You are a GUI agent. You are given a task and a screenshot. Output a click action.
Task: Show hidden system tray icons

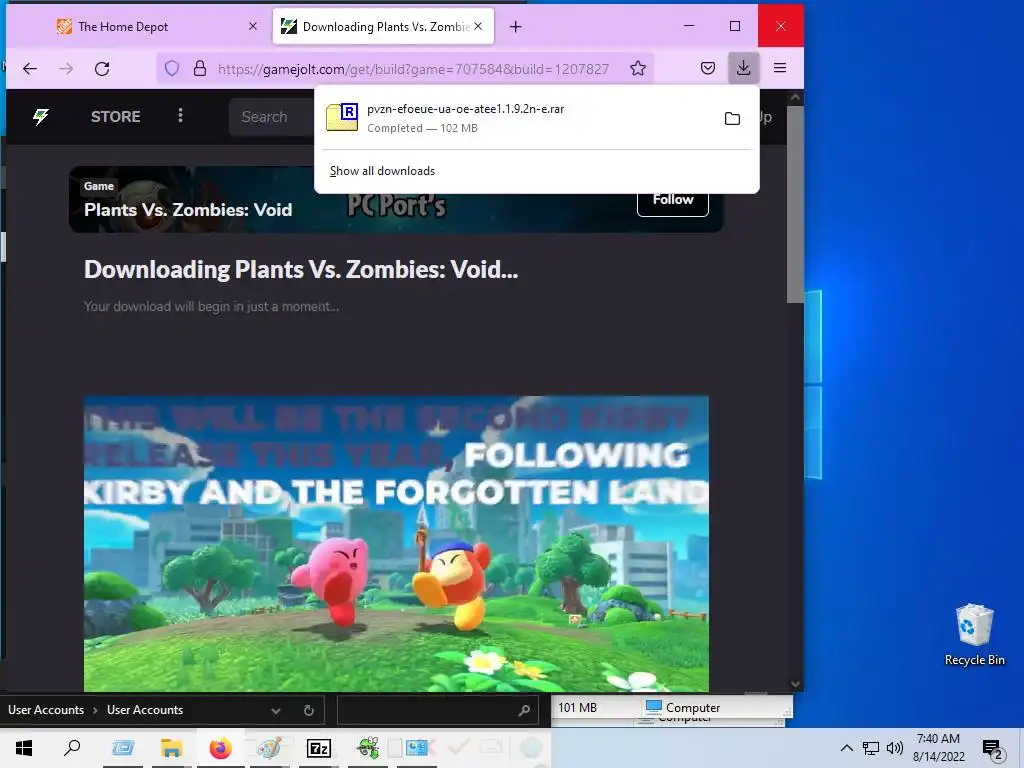click(846, 748)
